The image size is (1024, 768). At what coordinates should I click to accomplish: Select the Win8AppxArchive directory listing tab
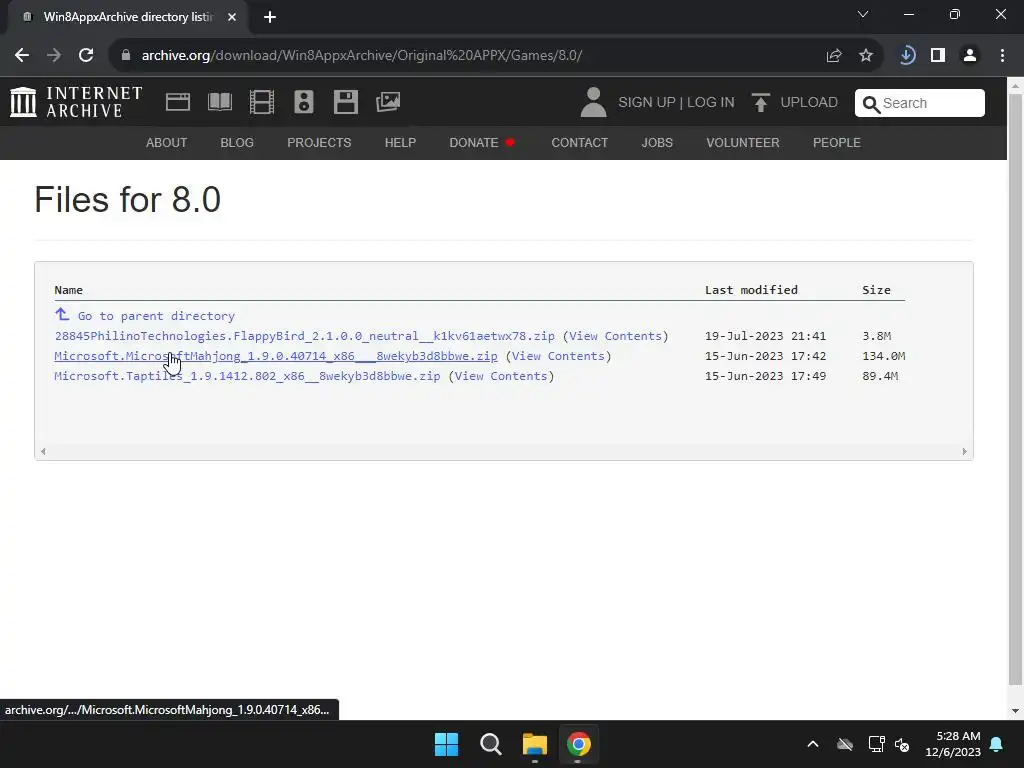point(128,17)
